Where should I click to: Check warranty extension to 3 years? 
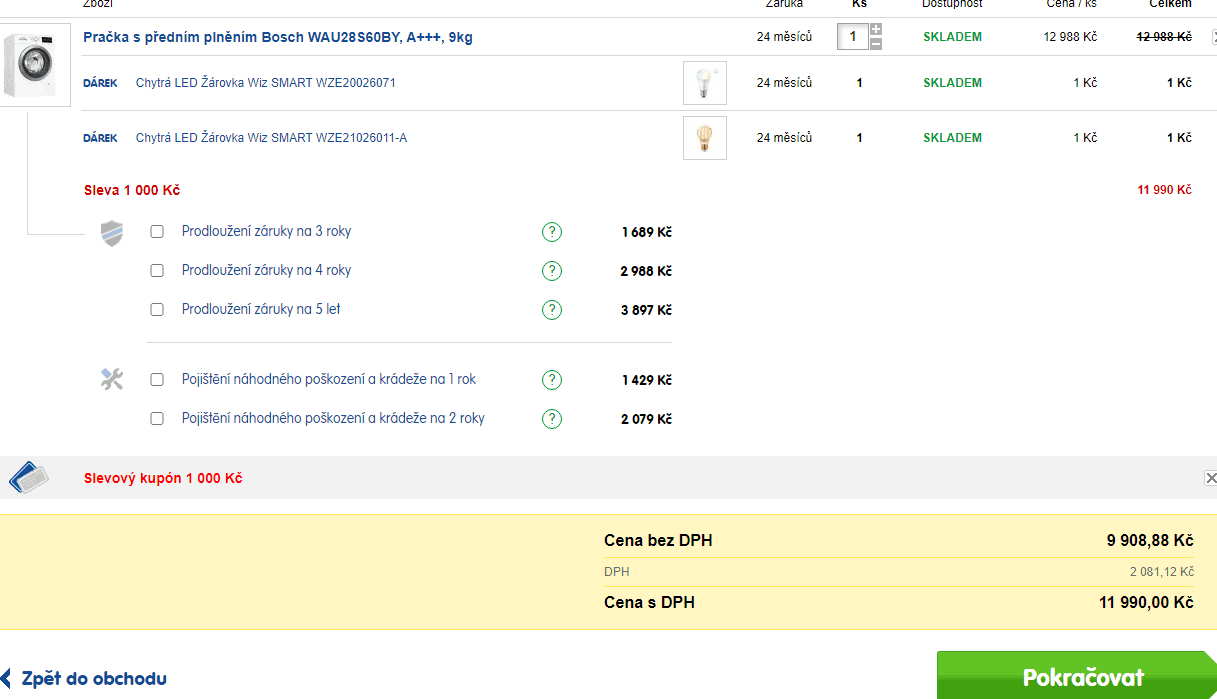point(157,232)
